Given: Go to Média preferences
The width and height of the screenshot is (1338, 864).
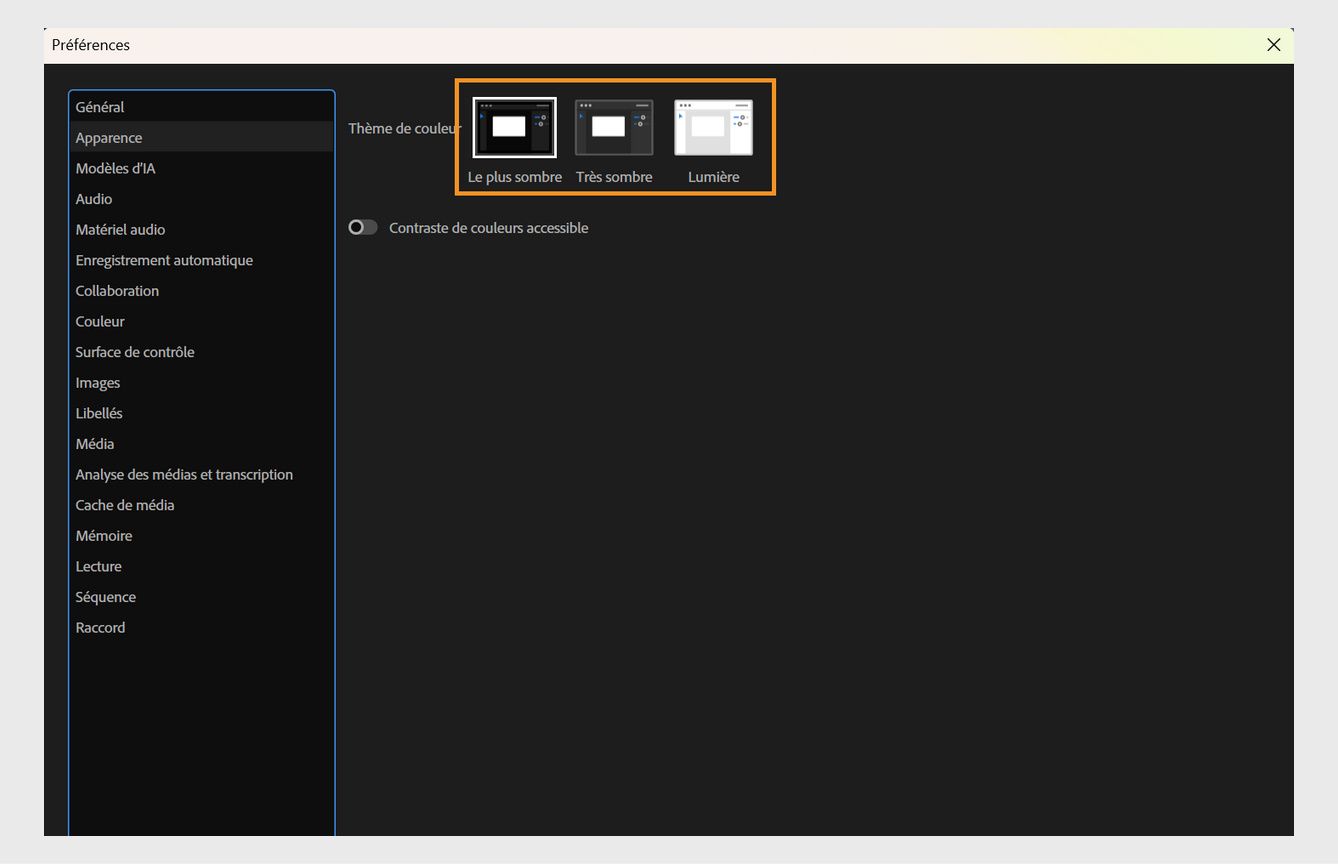Looking at the screenshot, I should pos(201,444).
